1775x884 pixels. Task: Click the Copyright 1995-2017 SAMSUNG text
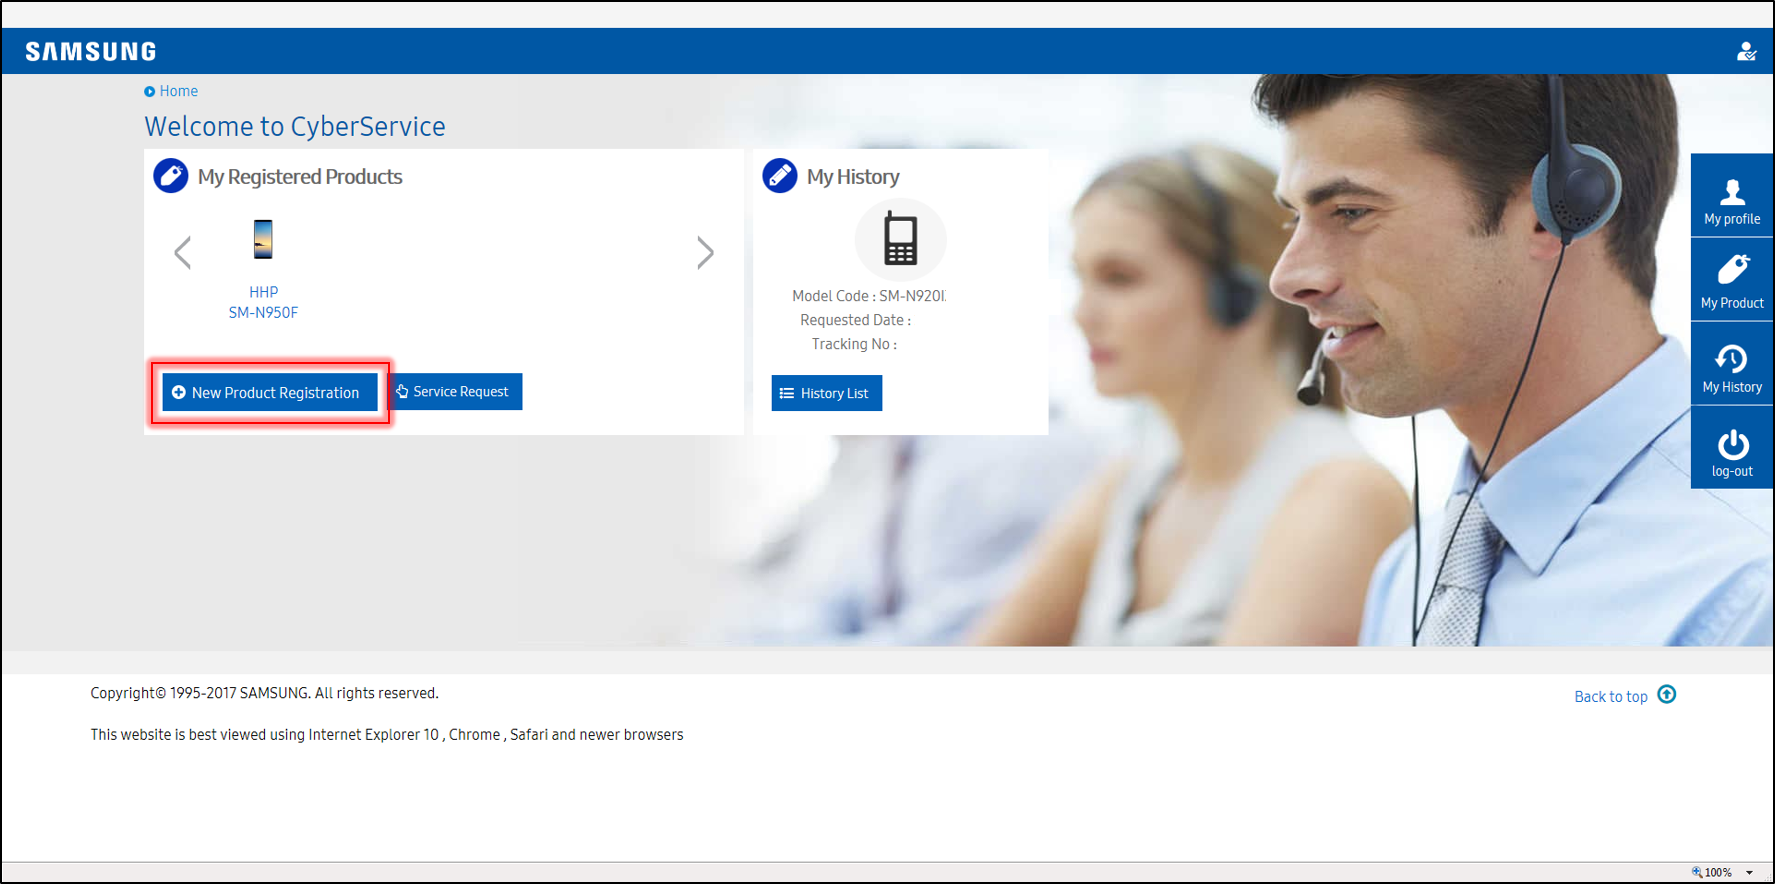tap(264, 693)
